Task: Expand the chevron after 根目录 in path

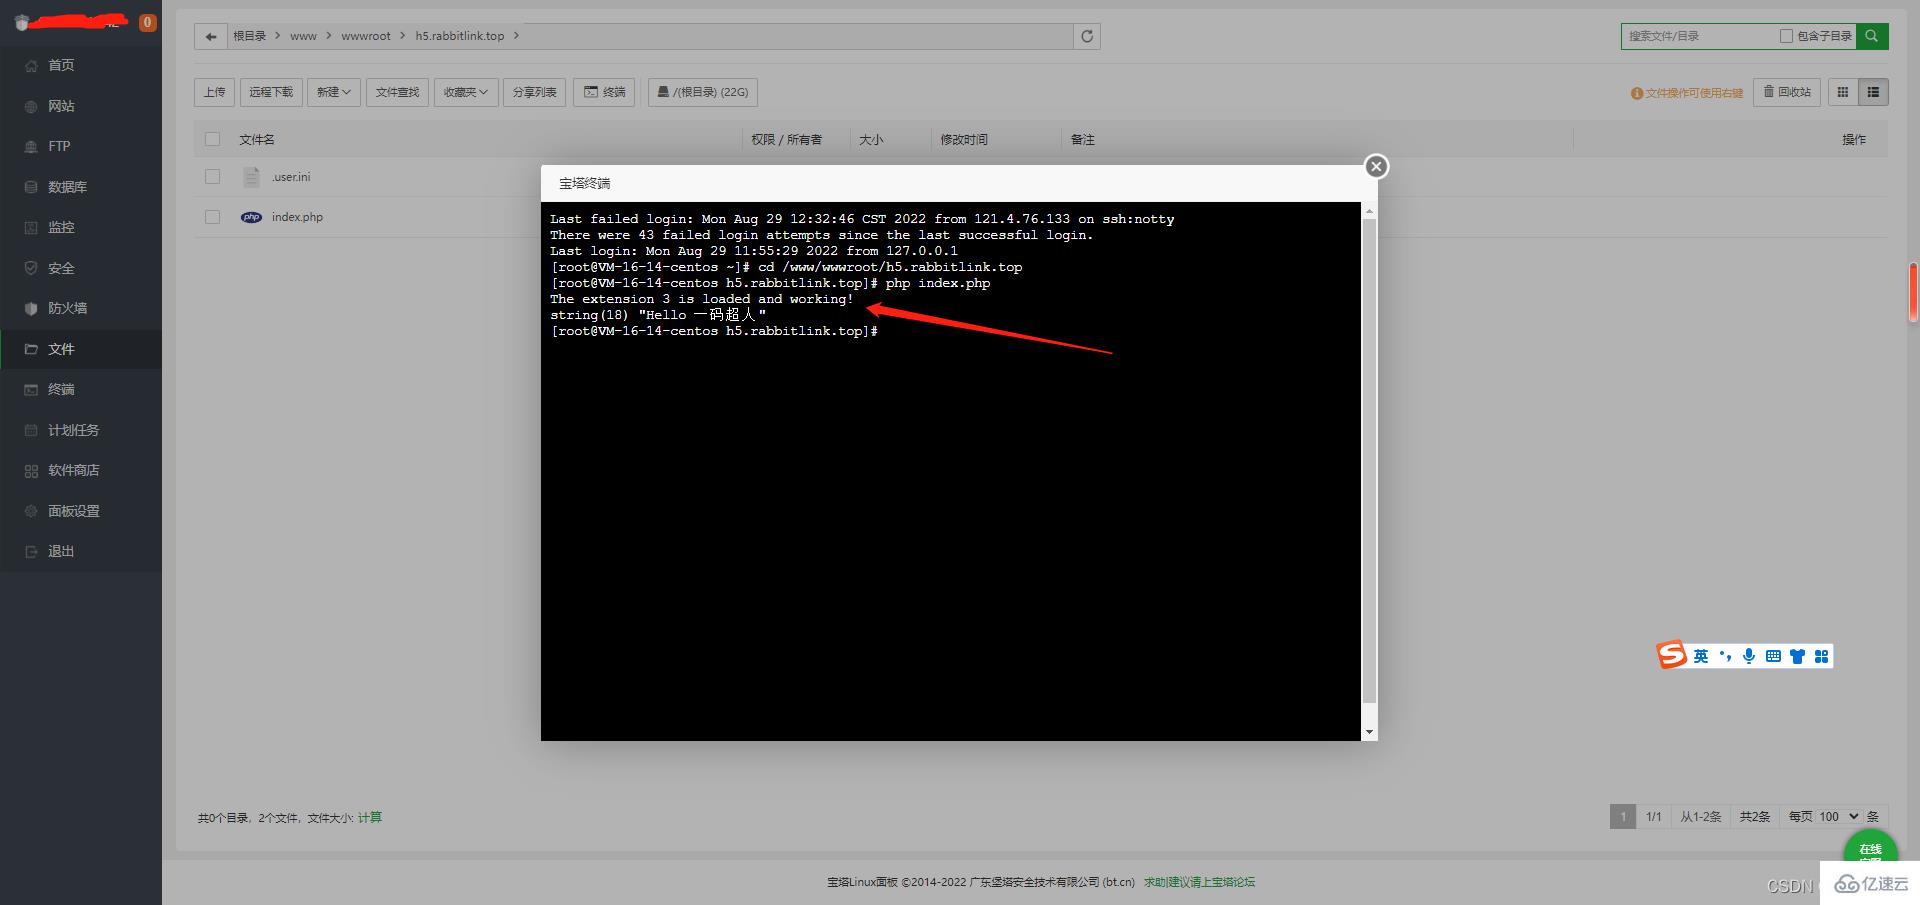Action: click(278, 36)
